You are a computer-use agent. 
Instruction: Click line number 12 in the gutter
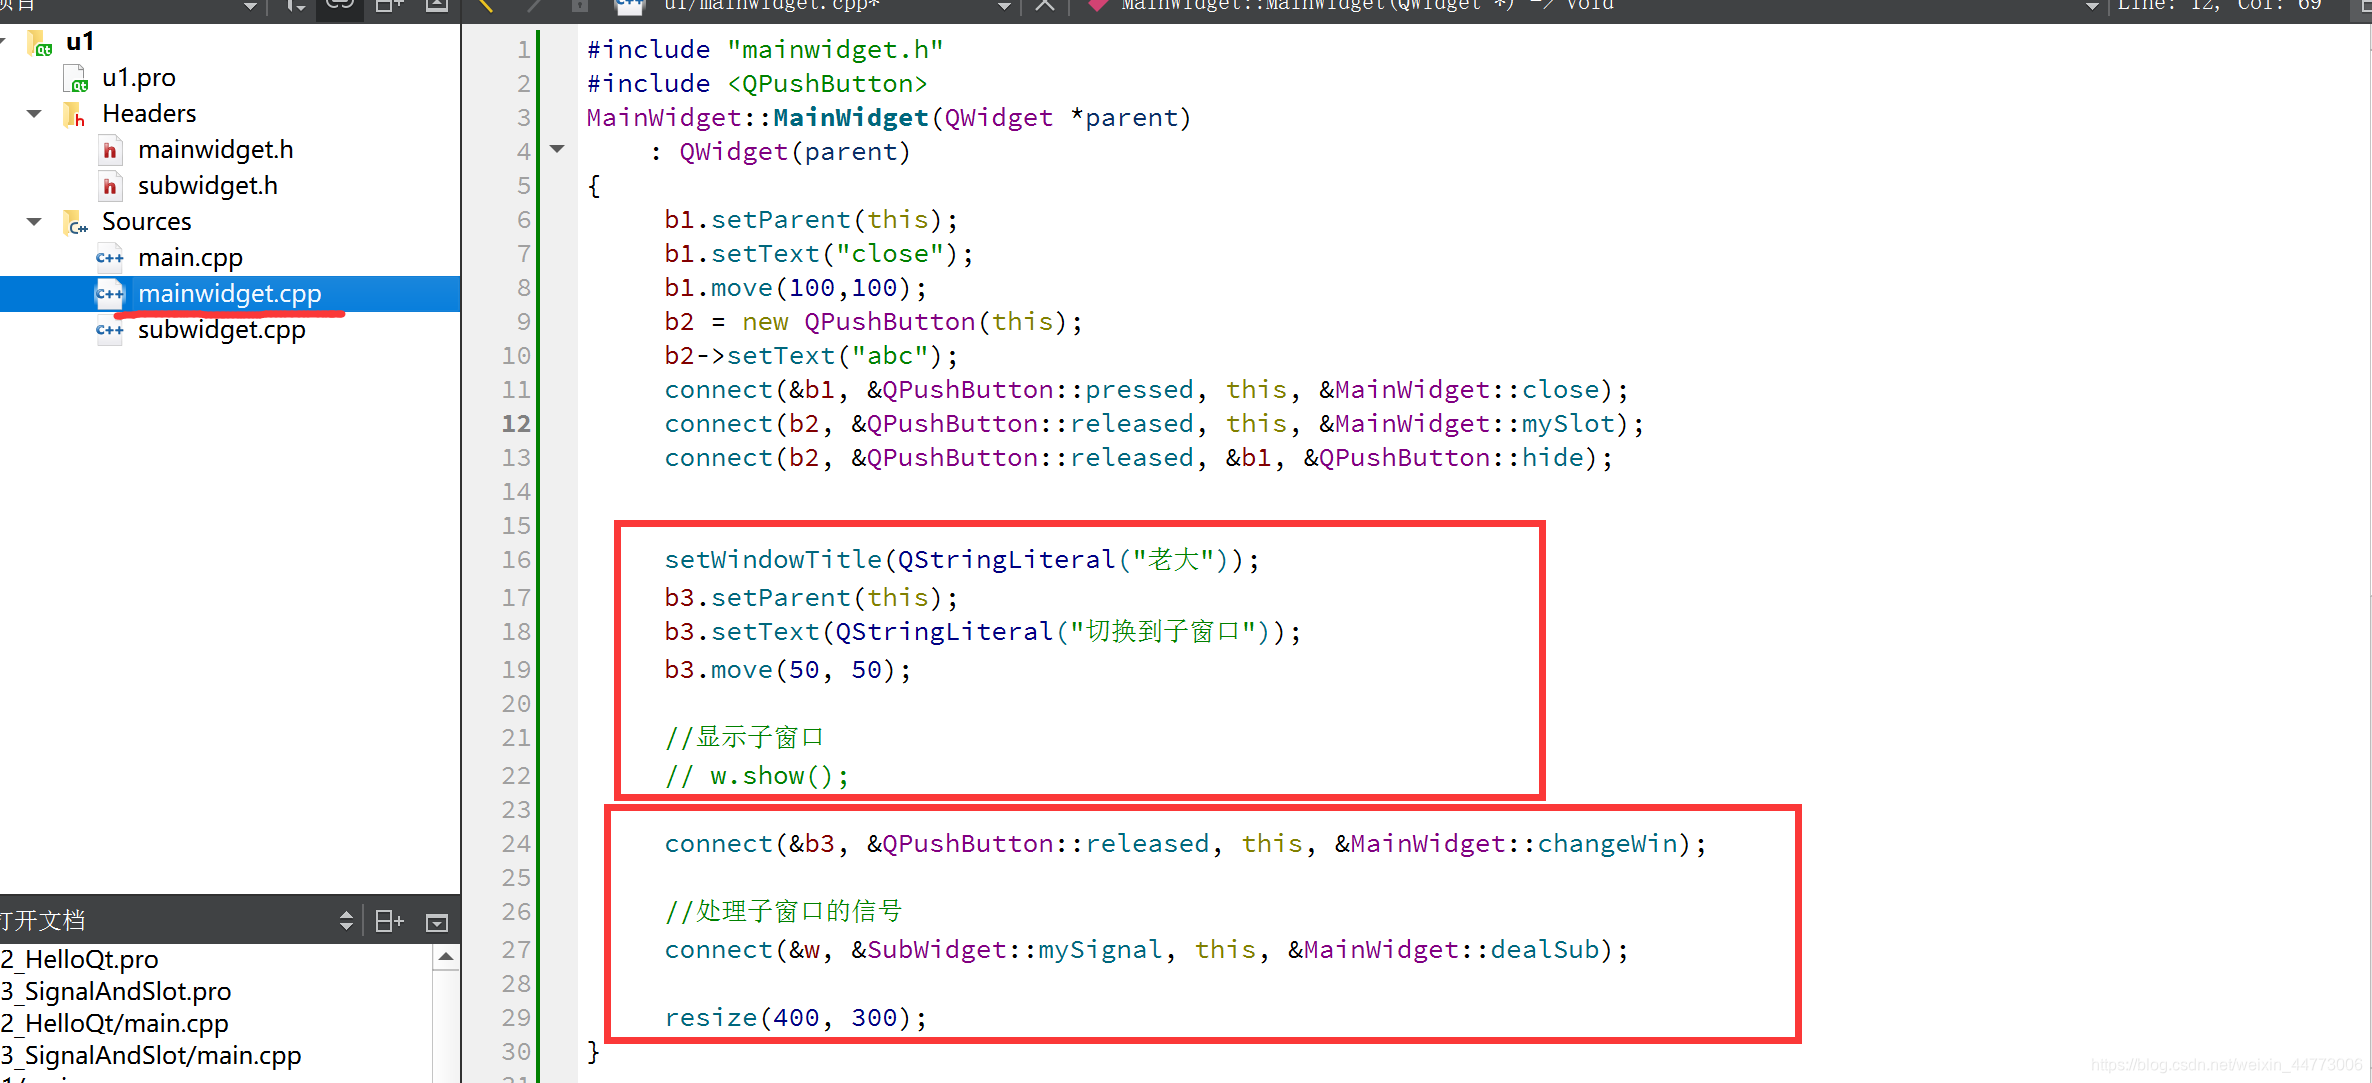click(515, 424)
